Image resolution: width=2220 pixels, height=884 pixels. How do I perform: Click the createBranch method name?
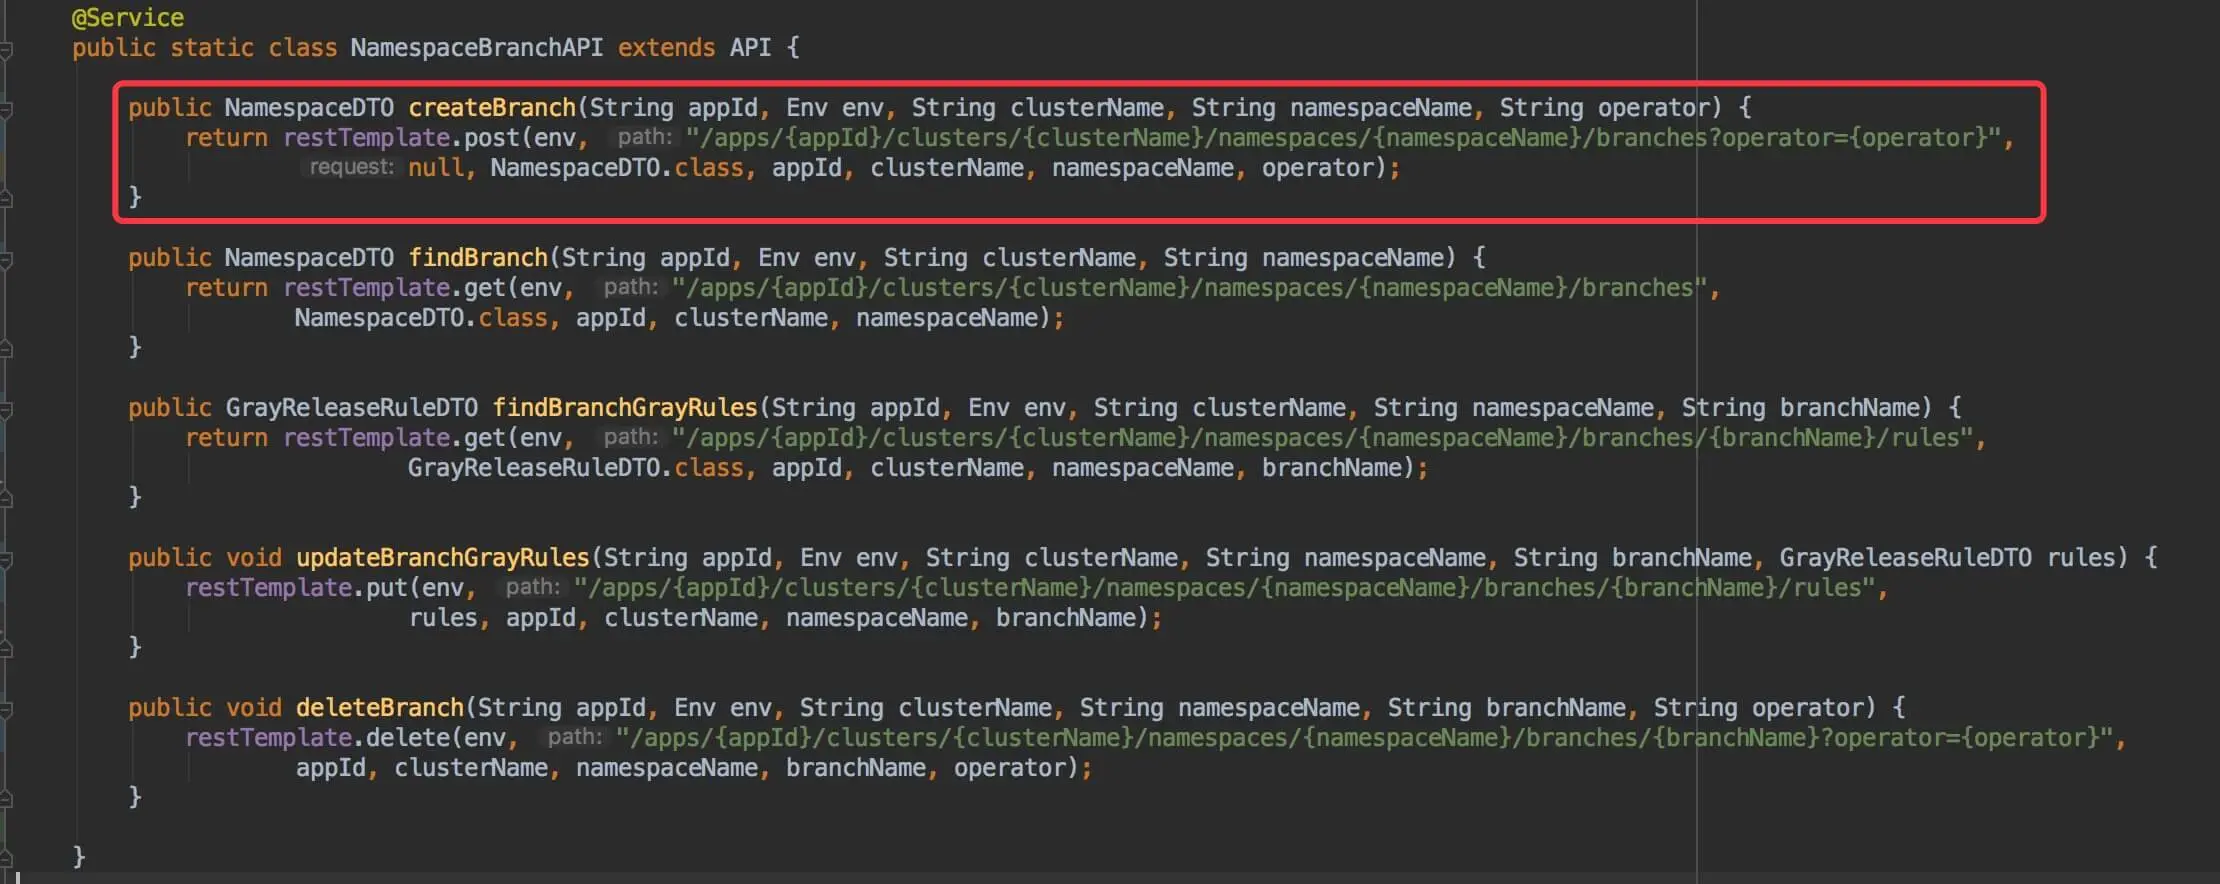tap(492, 107)
